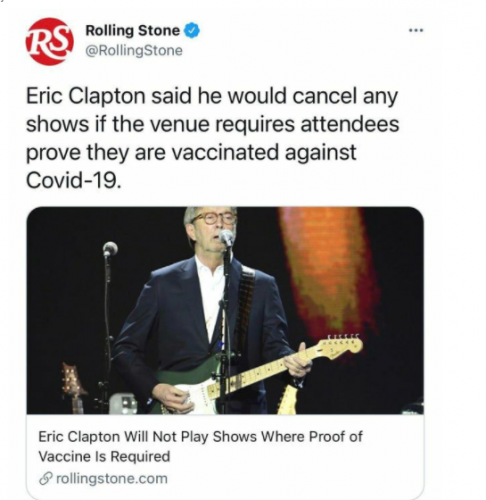The height and width of the screenshot is (500, 486).
Task: Click 'Vaccine Is Required' headline line
Action: click(x=104, y=456)
